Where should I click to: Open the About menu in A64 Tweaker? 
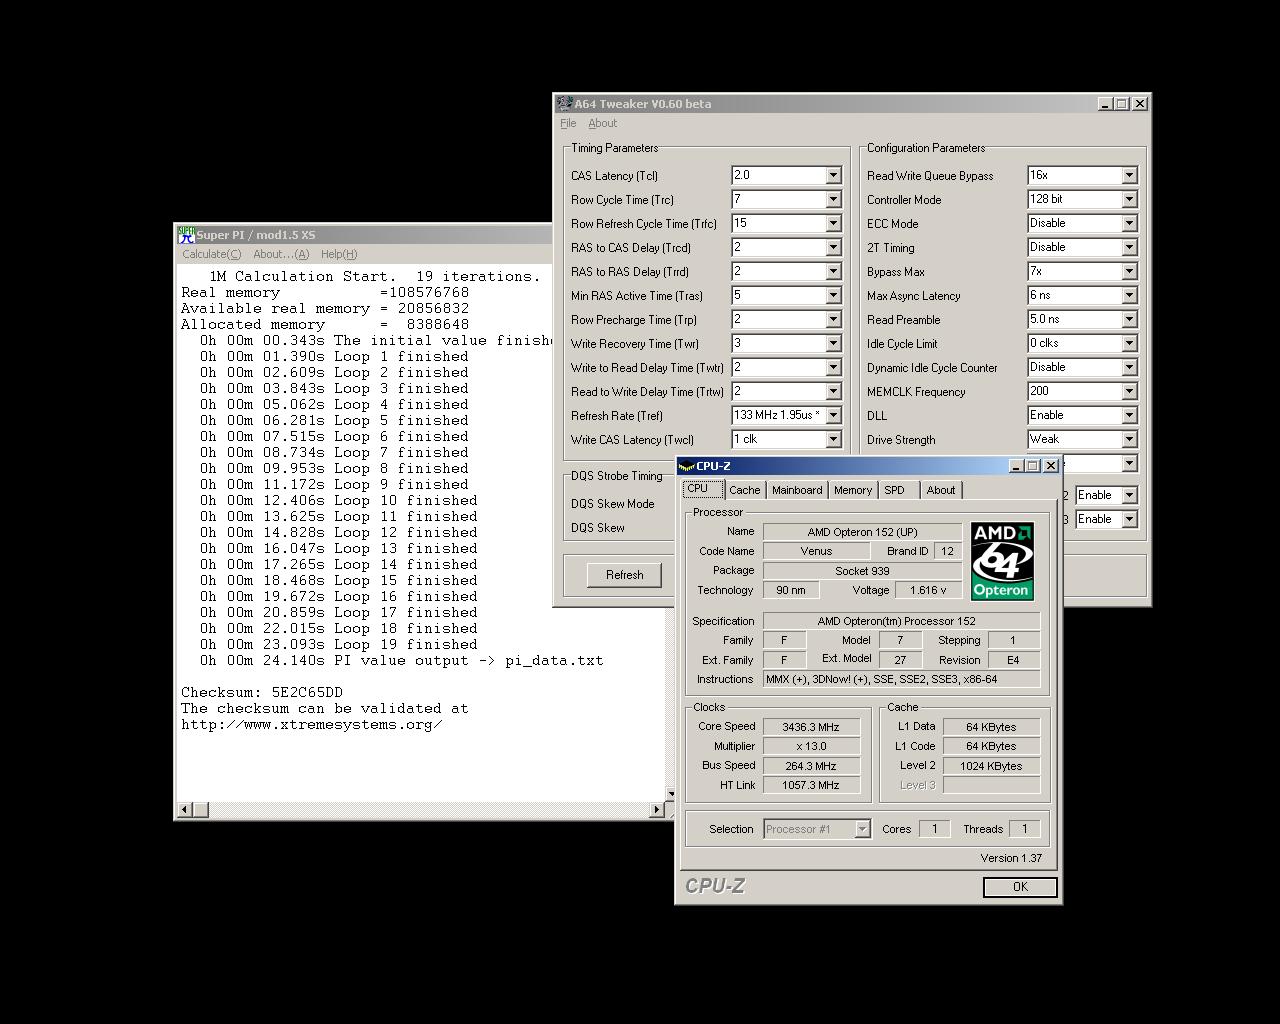pyautogui.click(x=602, y=123)
